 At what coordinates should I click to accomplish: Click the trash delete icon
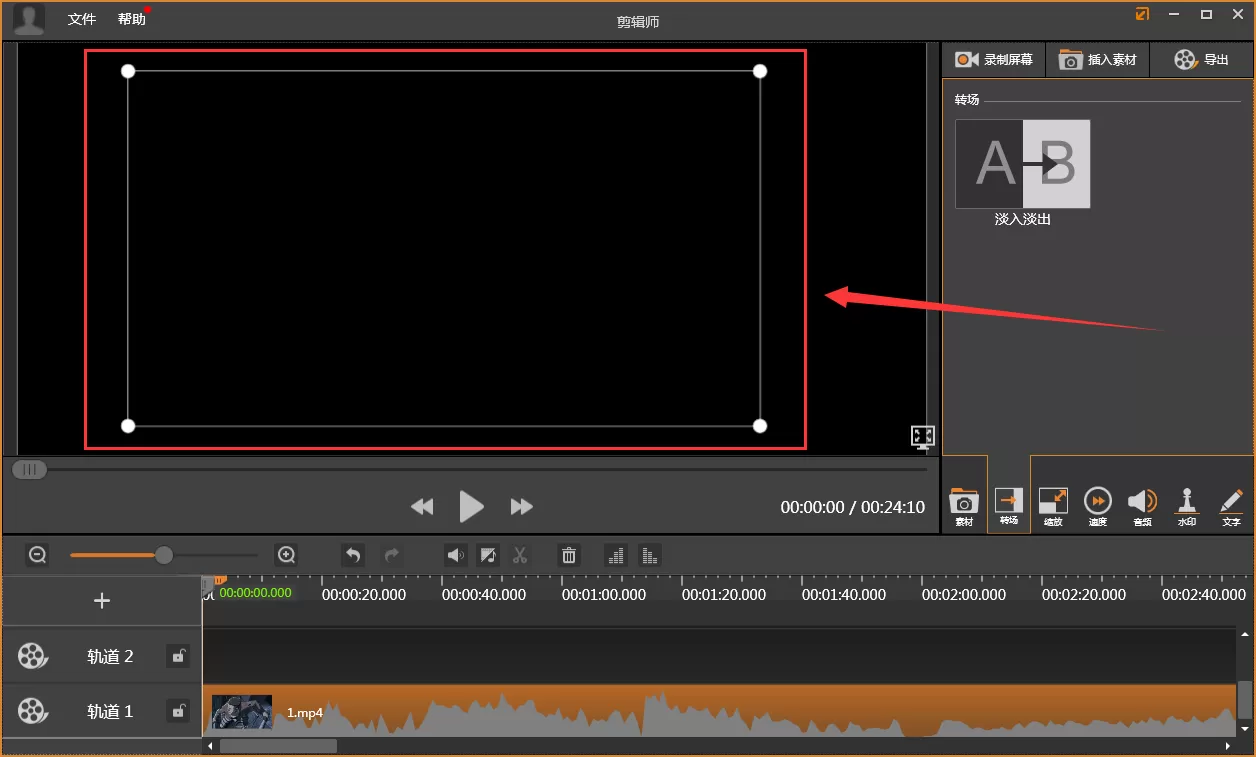coord(569,555)
